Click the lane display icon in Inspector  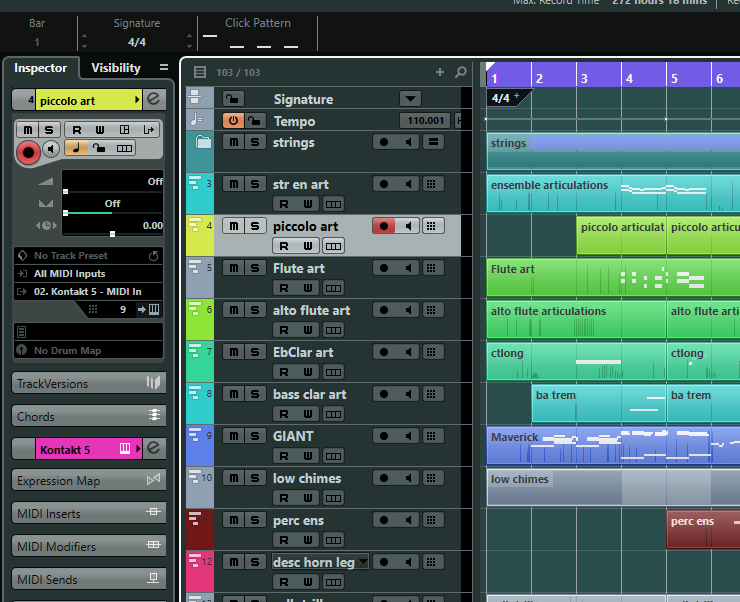coord(124,148)
